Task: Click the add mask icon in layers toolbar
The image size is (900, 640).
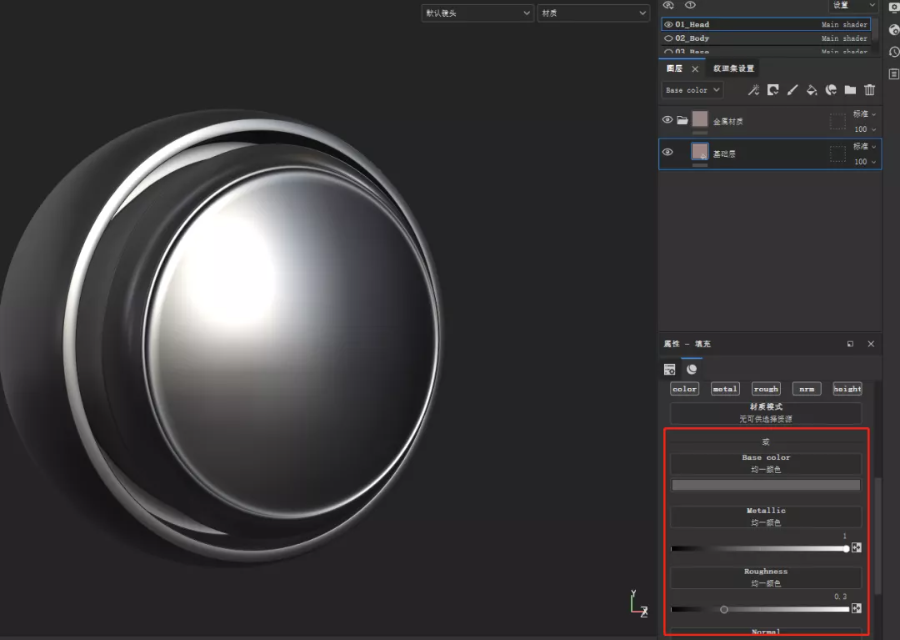Action: point(773,90)
